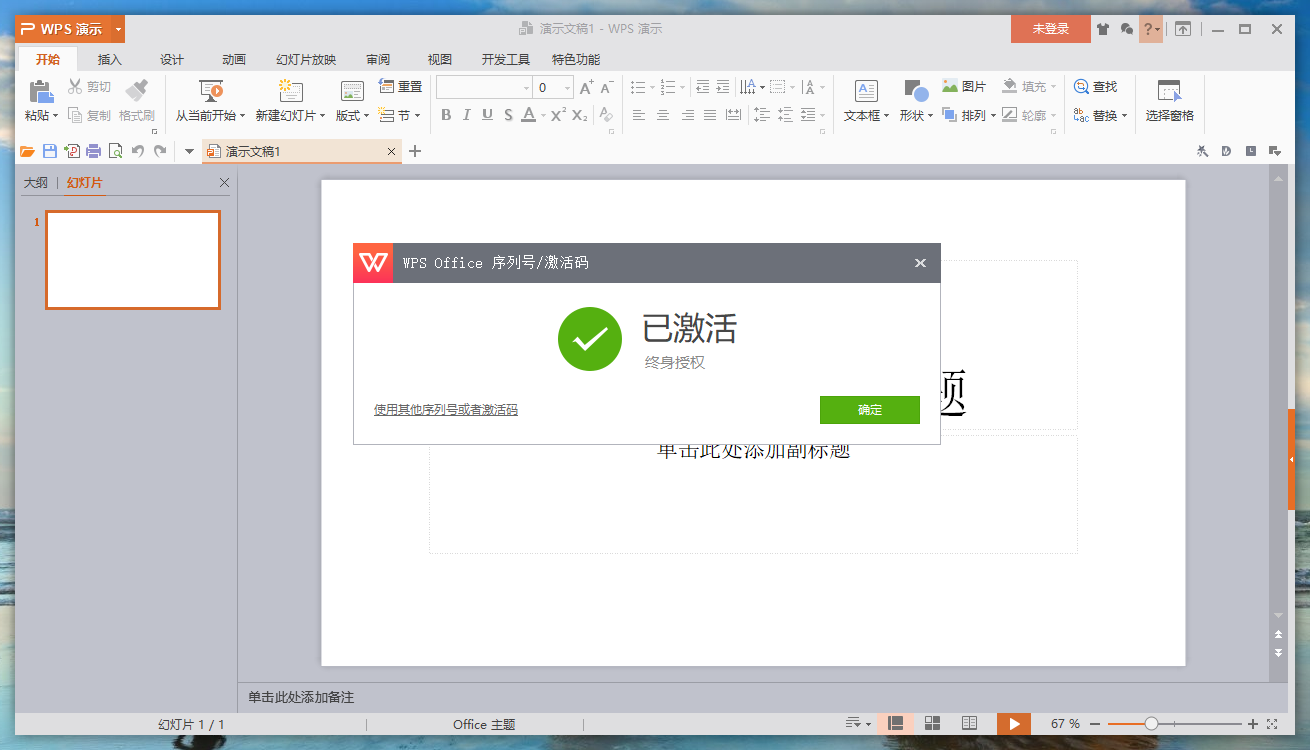
Task: Open the Design (设计) ribbon tab
Action: [x=172, y=60]
